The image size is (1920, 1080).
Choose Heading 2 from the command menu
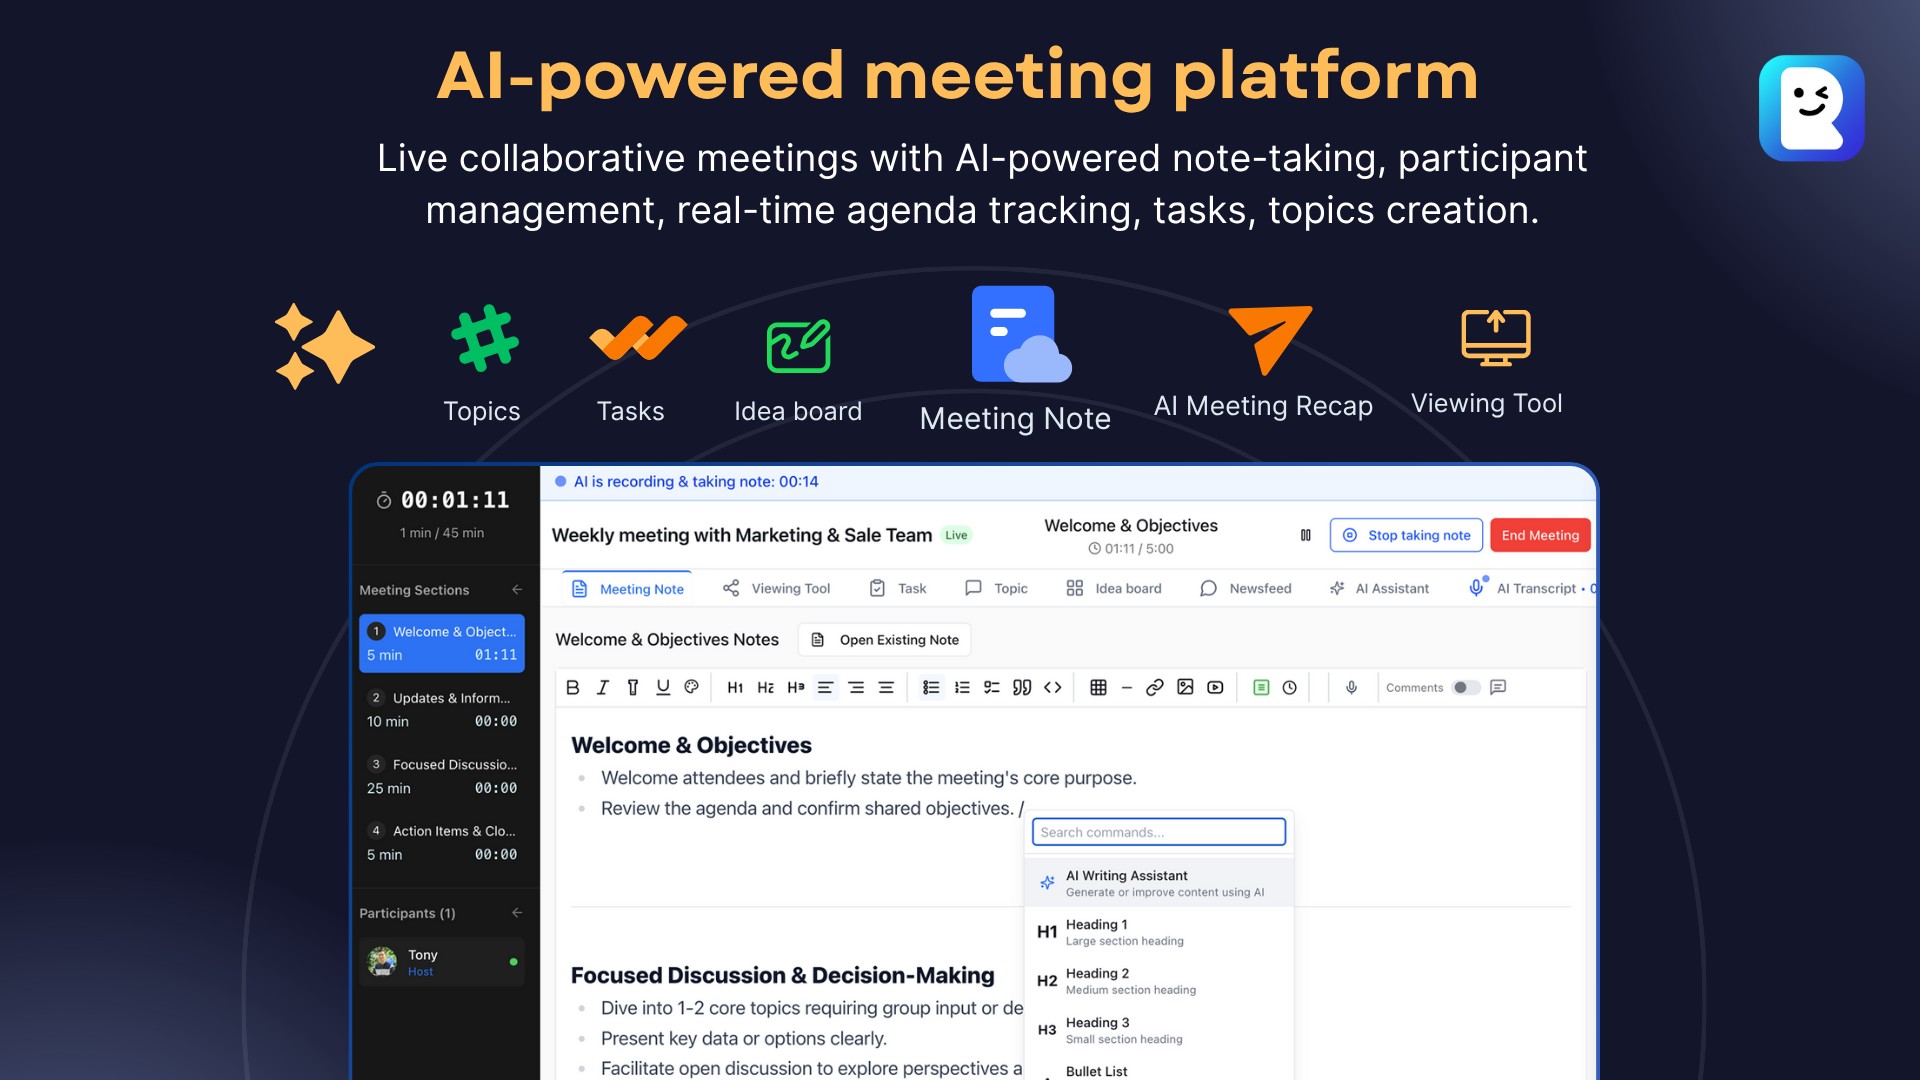coord(1130,981)
